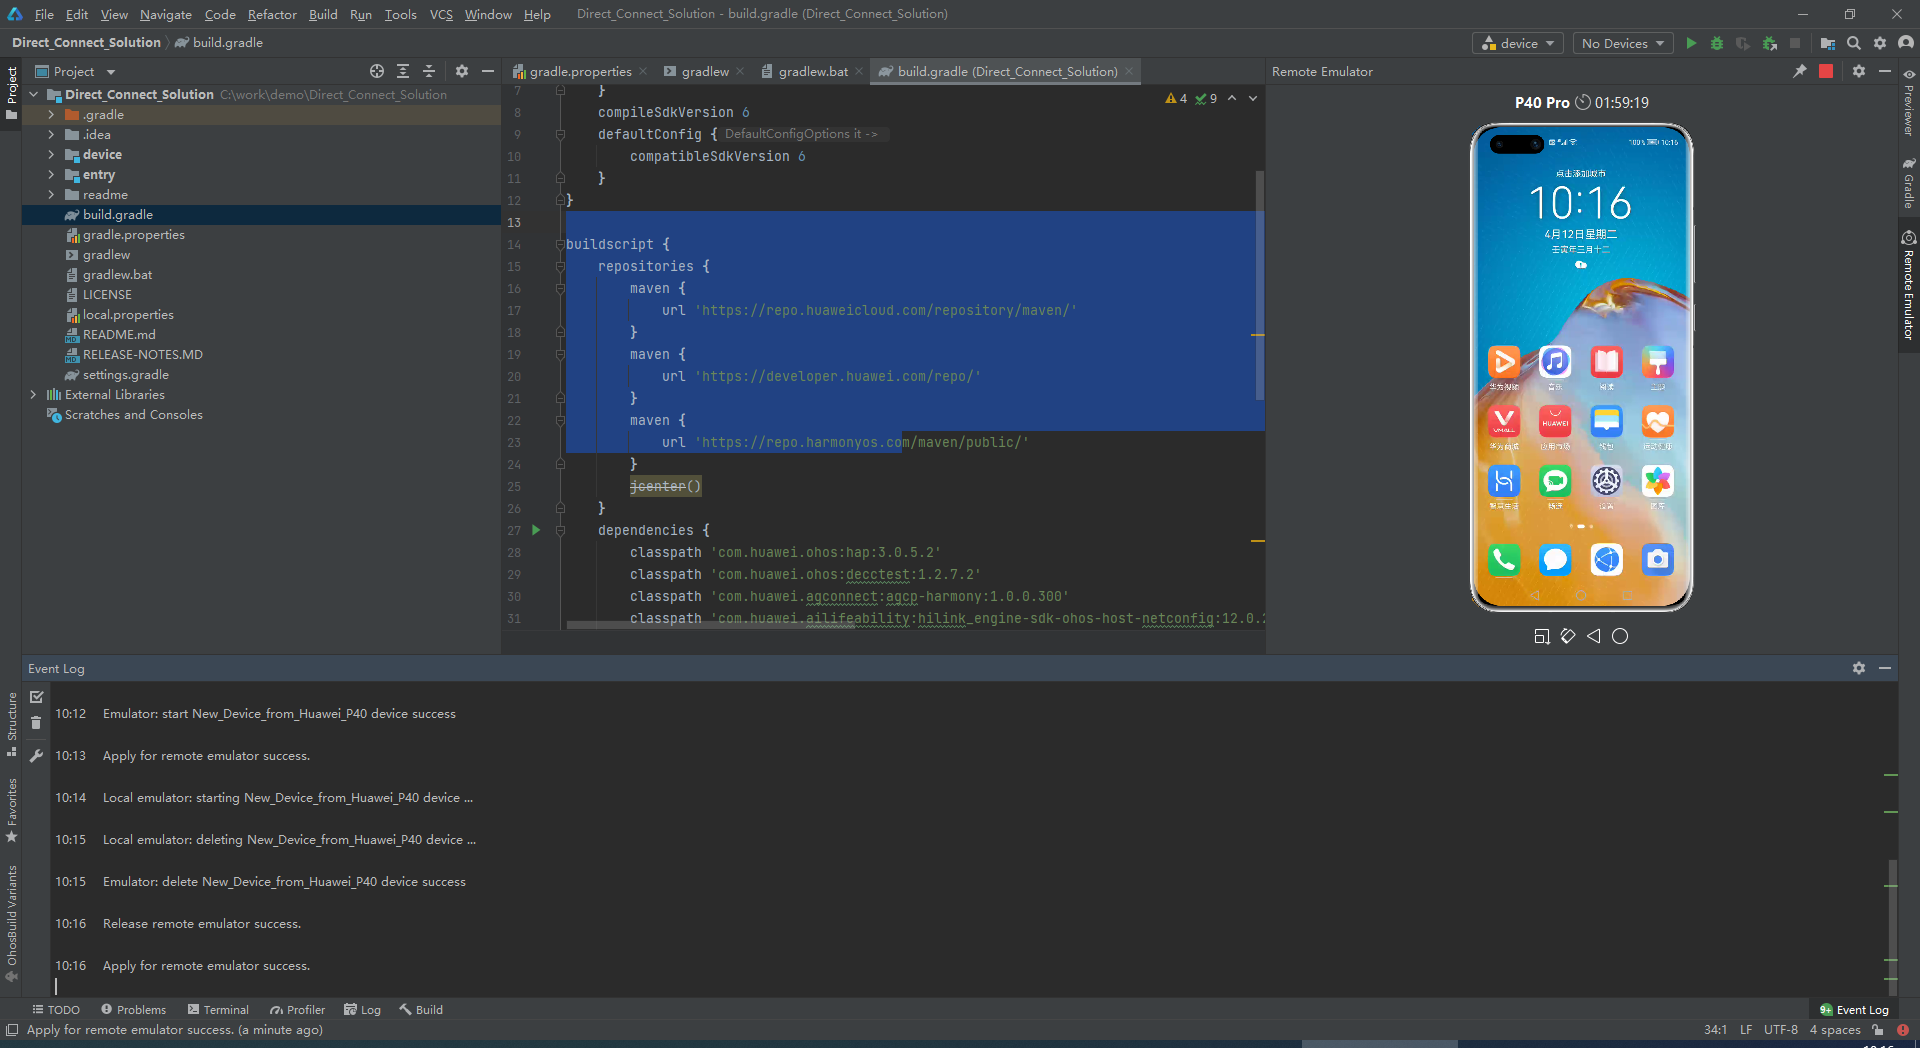Open the TODO tool window
Image resolution: width=1920 pixels, height=1048 pixels.
pos(56,1009)
